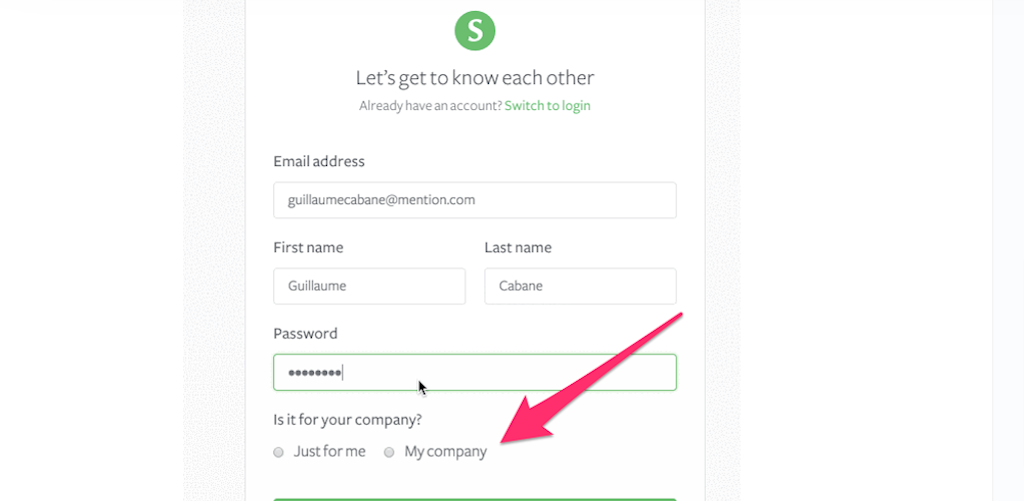1024x501 pixels.
Task: Click the Password field label
Action: tap(305, 333)
